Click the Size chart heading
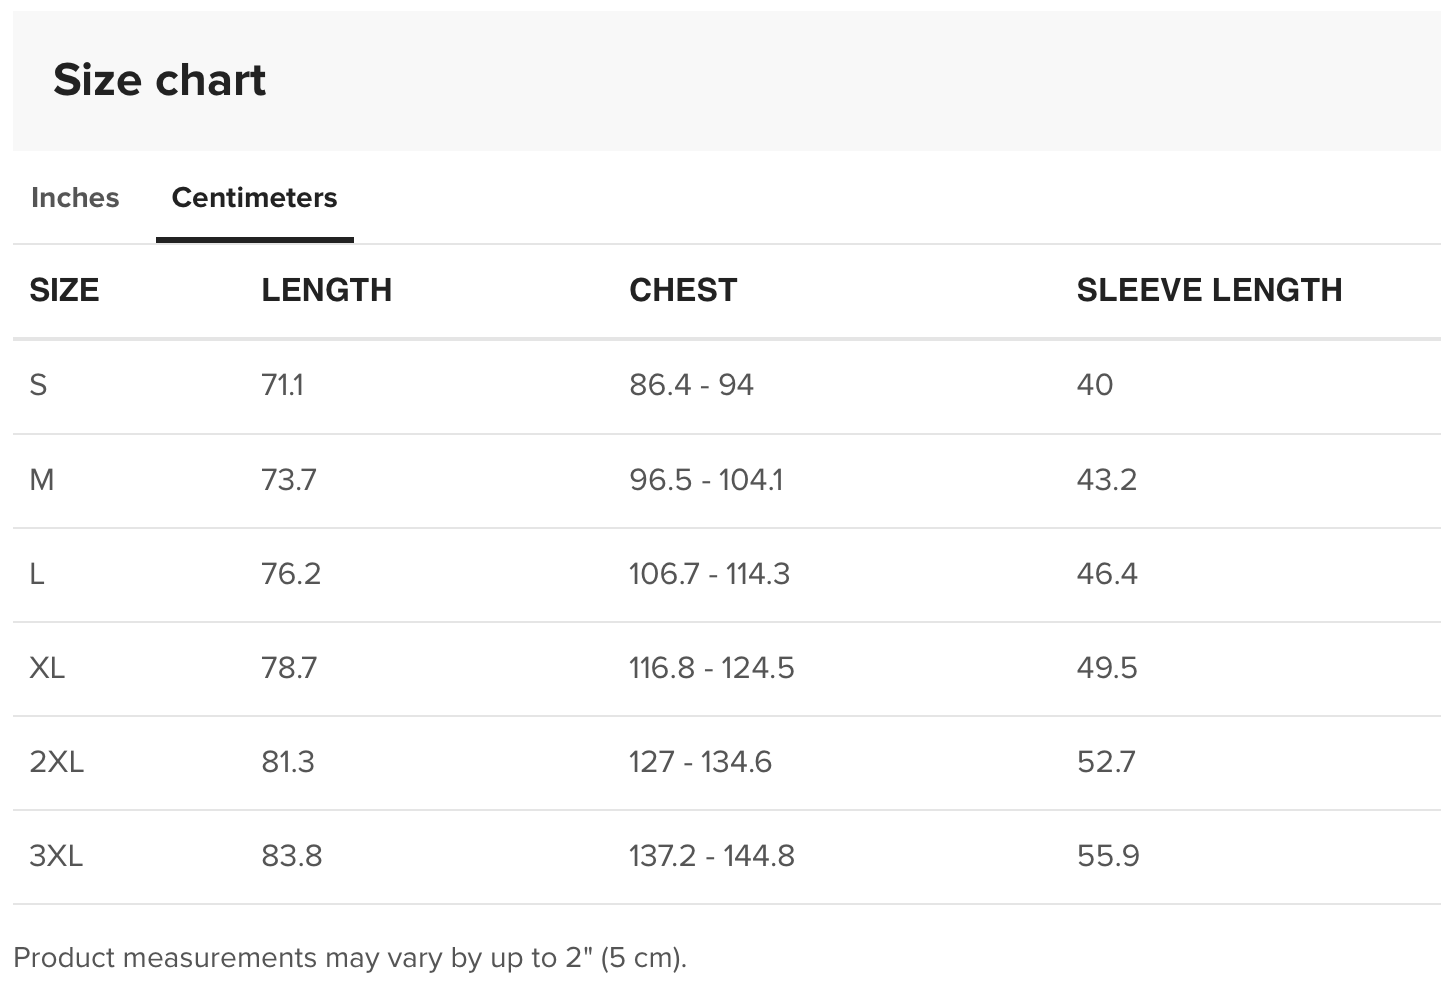This screenshot has height=991, width=1441. 160,80
